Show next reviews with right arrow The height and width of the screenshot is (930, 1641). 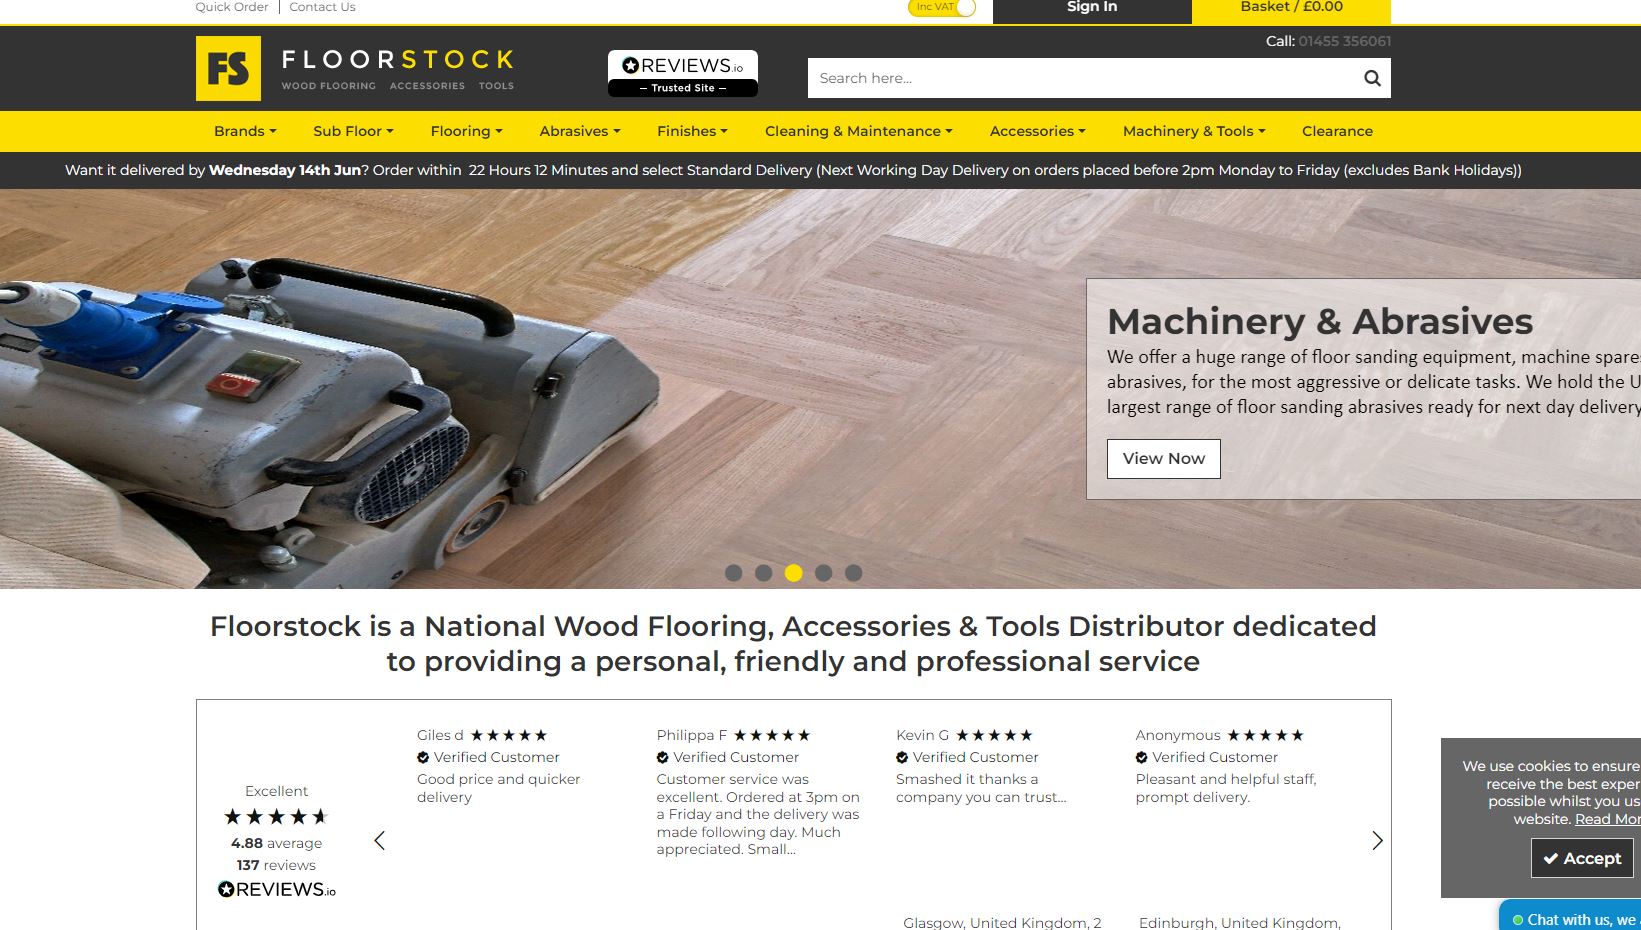[x=1377, y=841]
